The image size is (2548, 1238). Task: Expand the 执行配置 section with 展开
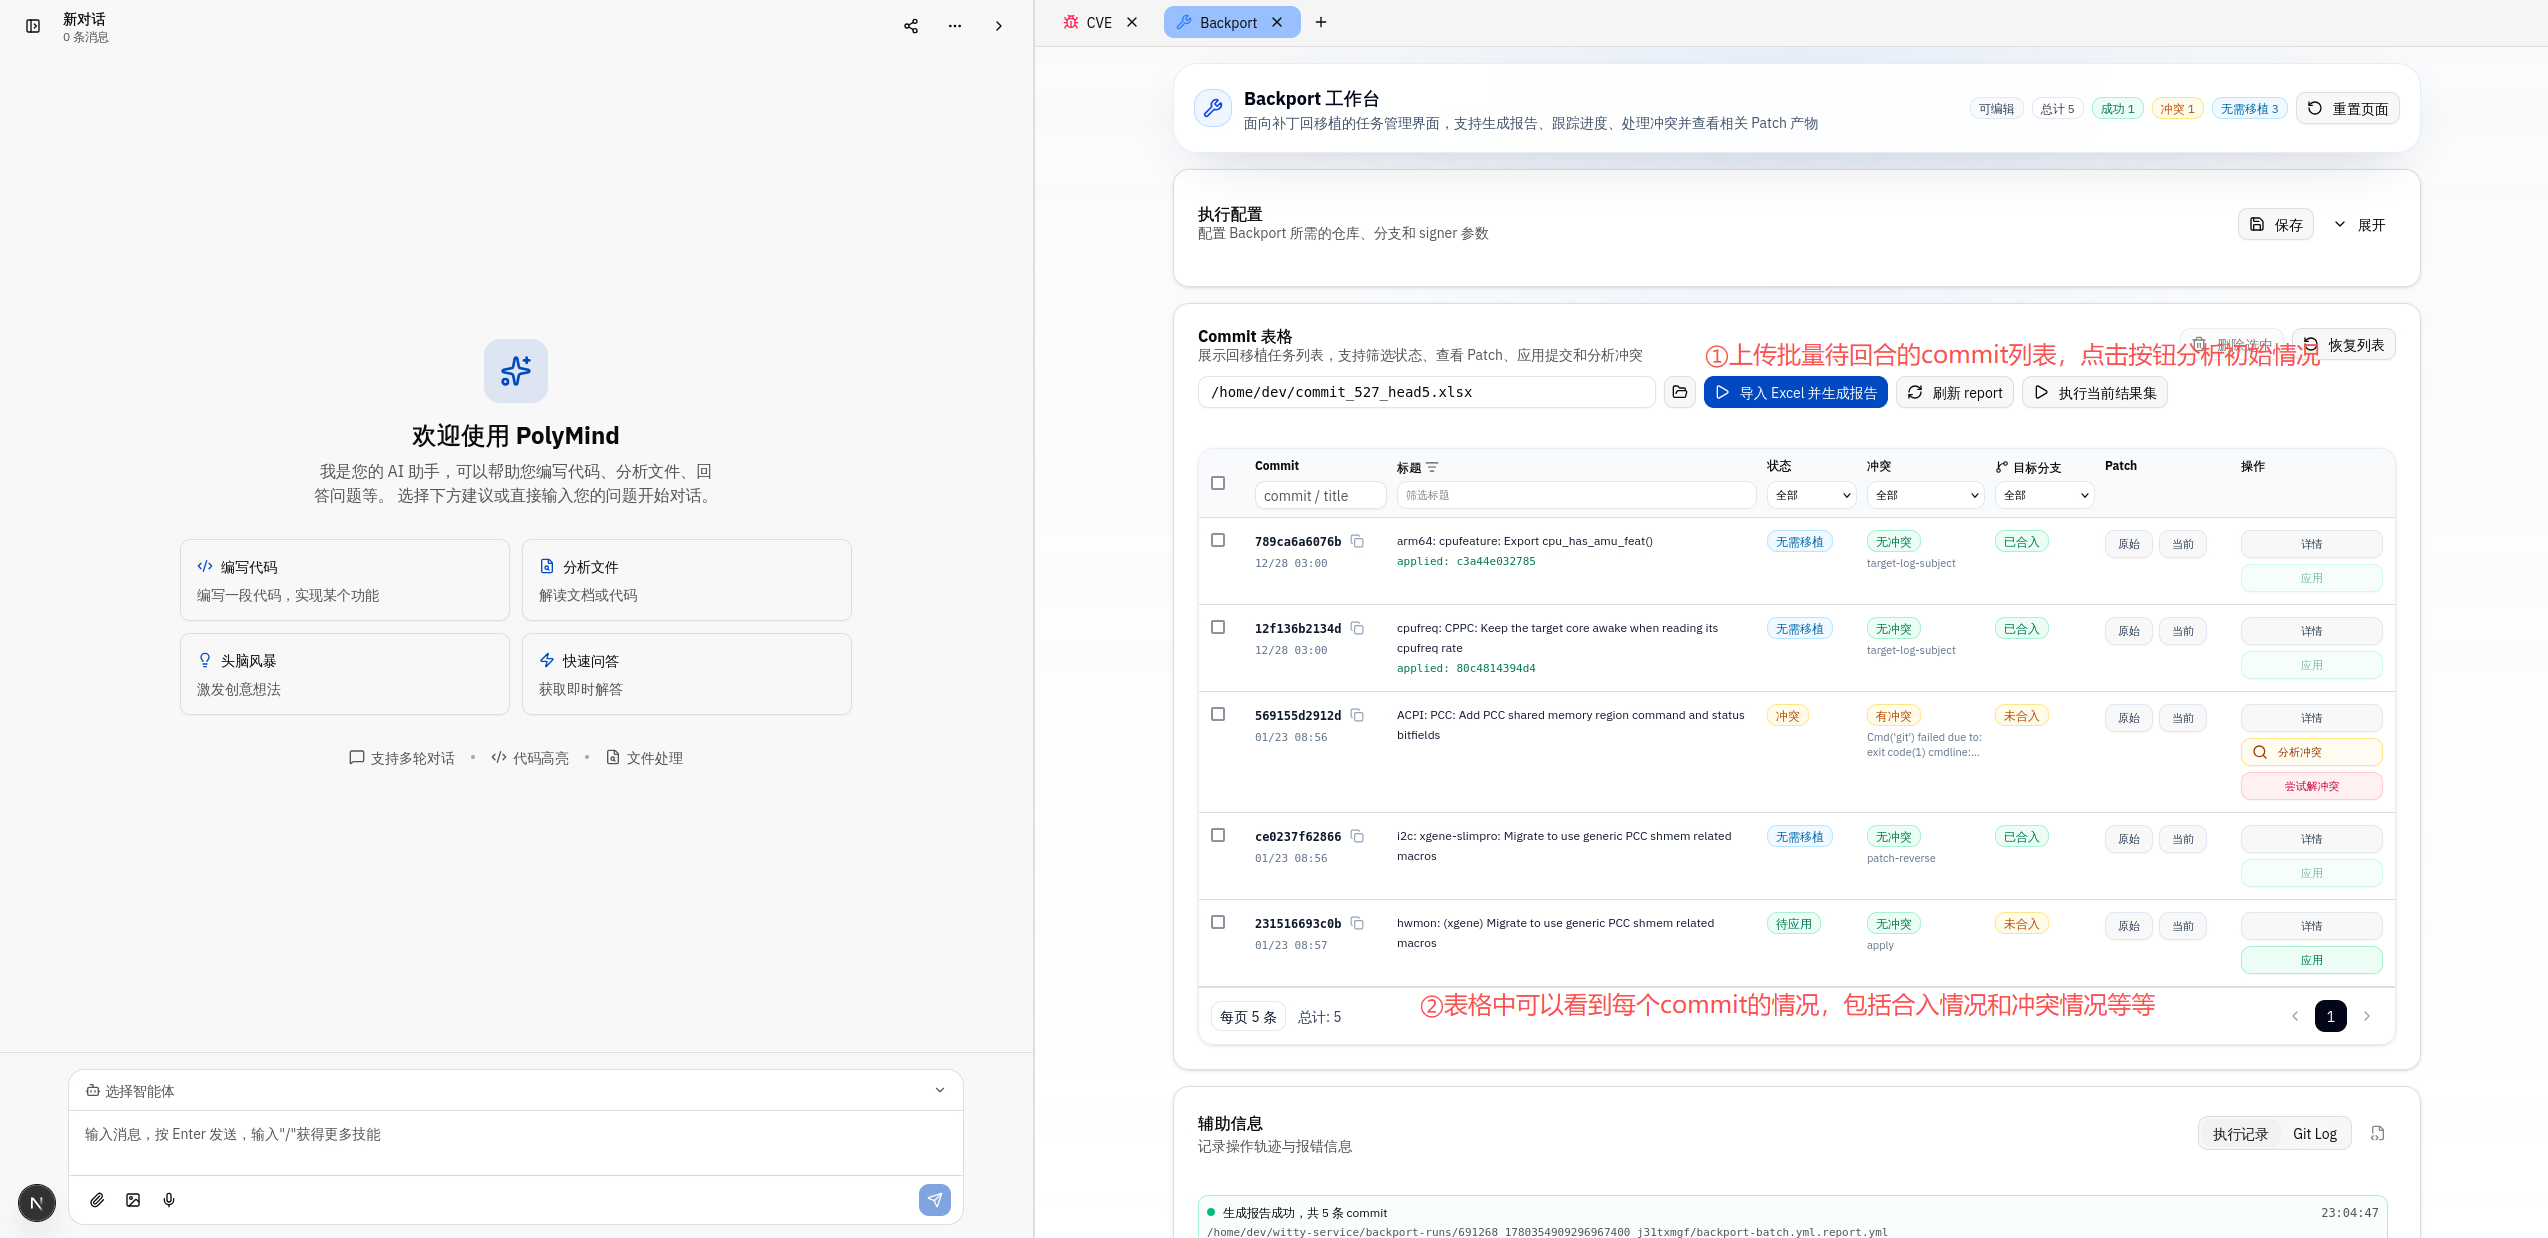pos(2360,225)
